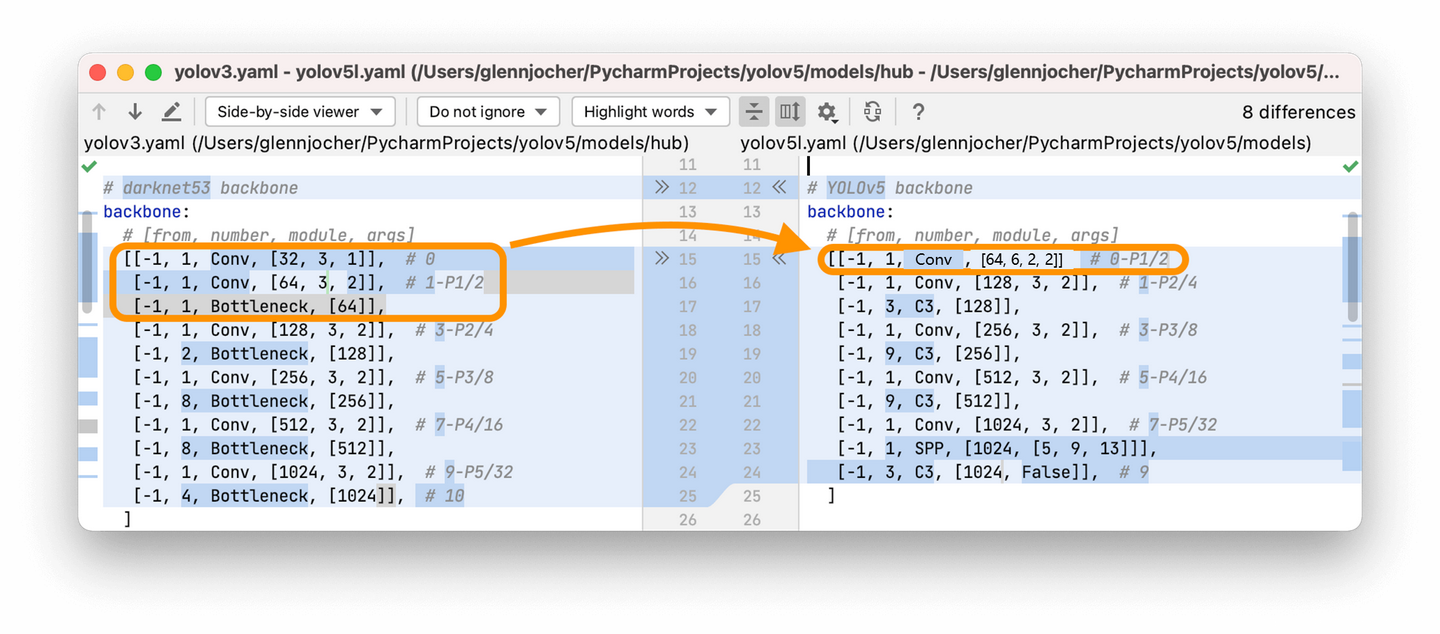The height and width of the screenshot is (634, 1440).
Task: Select the edit pencil icon
Action: pyautogui.click(x=171, y=111)
